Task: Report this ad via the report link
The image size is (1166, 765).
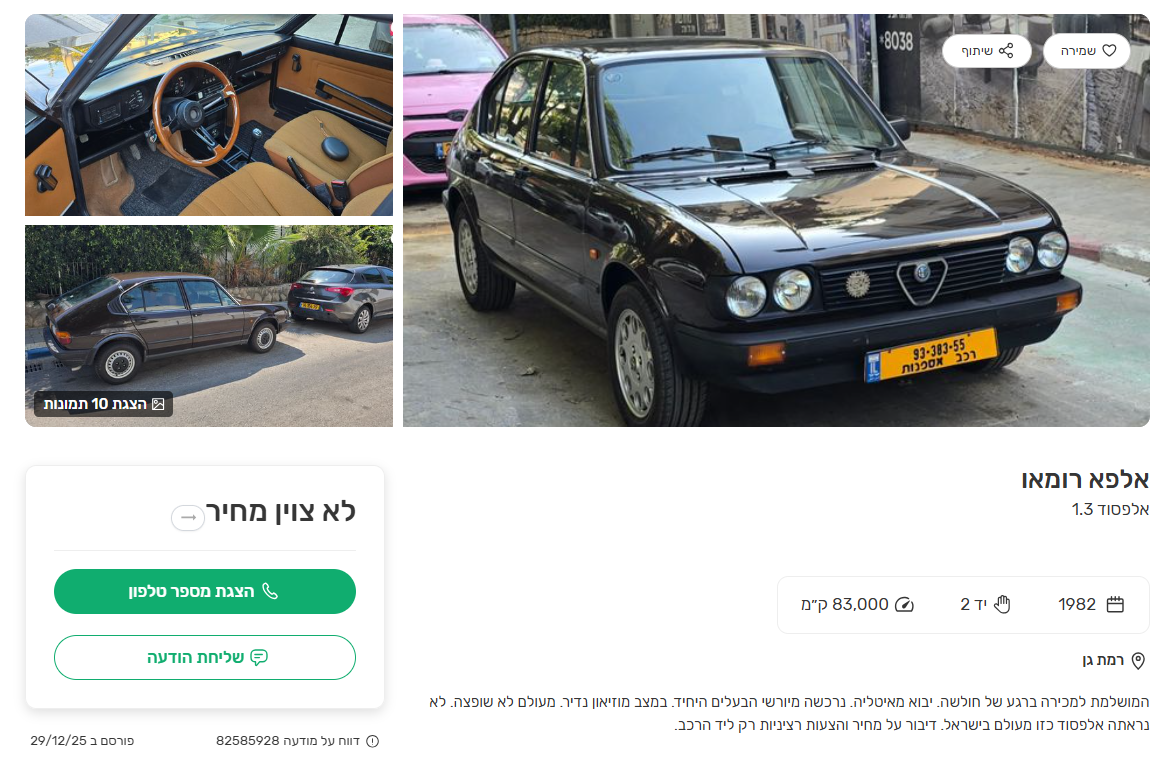Action: click(297, 741)
